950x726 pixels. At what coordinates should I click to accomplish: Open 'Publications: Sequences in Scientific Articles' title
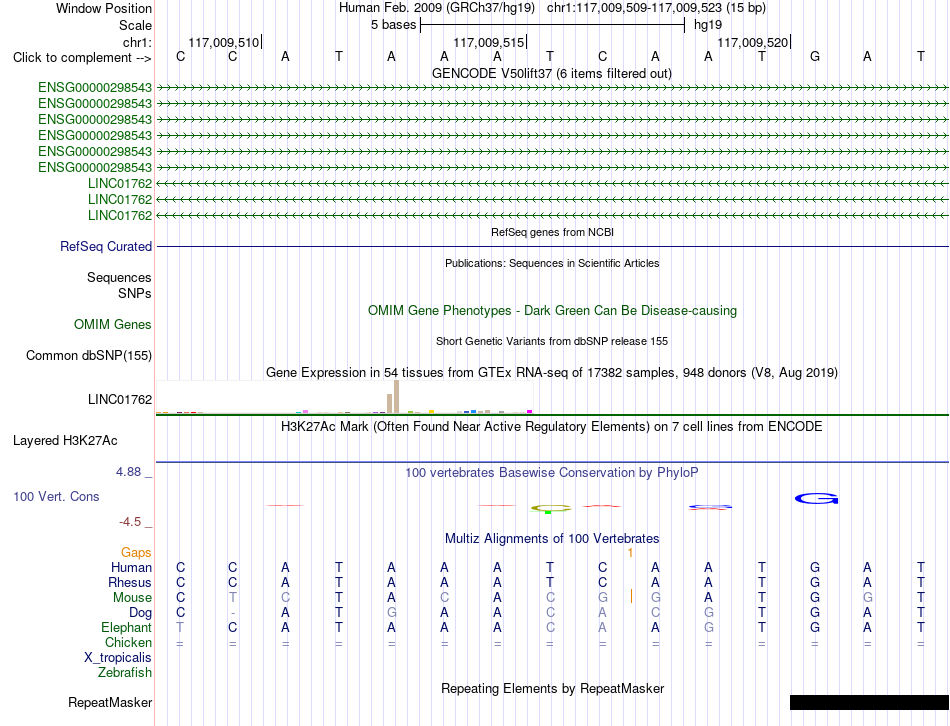tap(552, 263)
